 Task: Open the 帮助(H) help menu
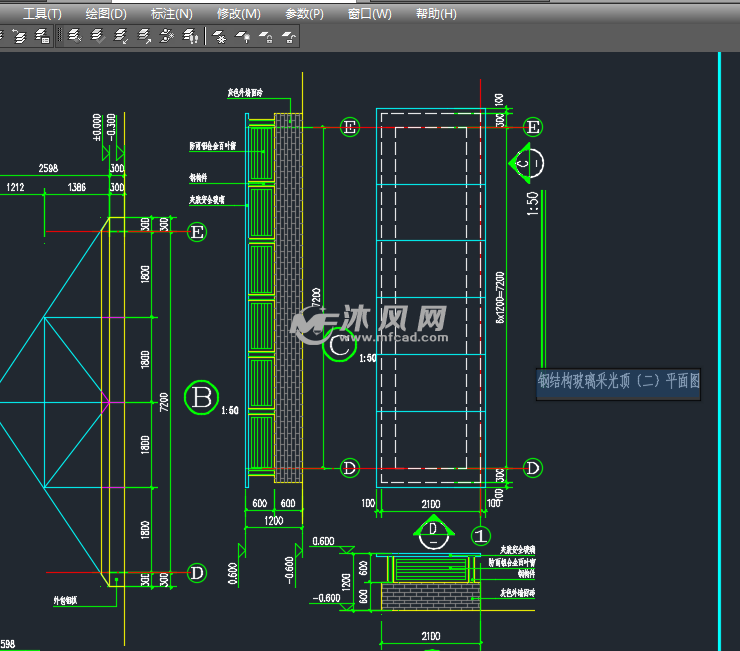pyautogui.click(x=435, y=14)
